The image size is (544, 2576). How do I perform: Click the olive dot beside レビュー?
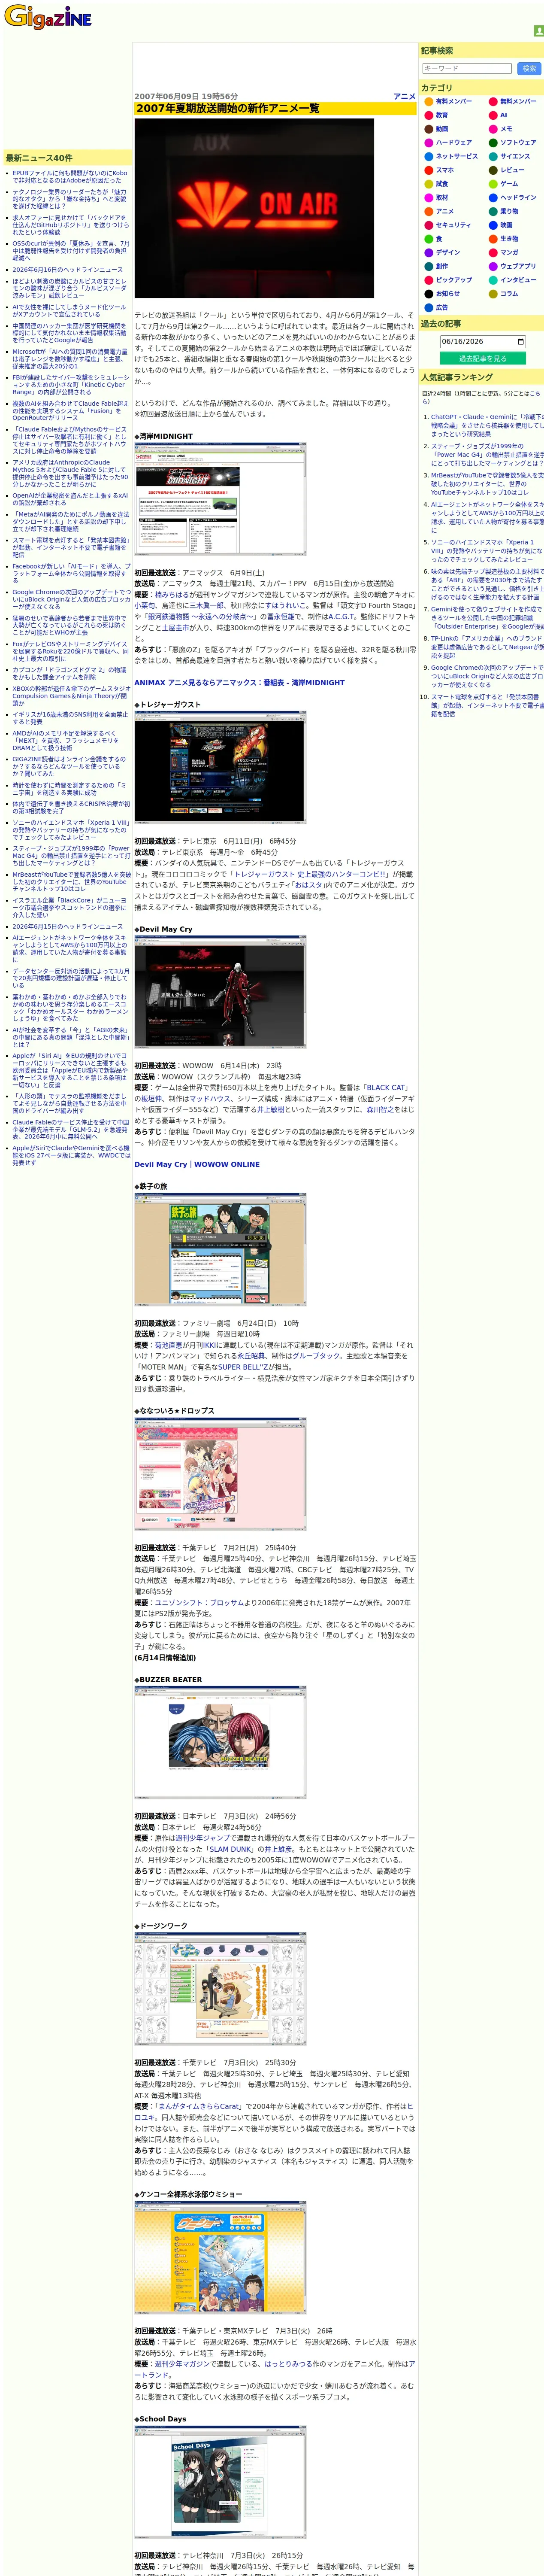pyautogui.click(x=493, y=170)
